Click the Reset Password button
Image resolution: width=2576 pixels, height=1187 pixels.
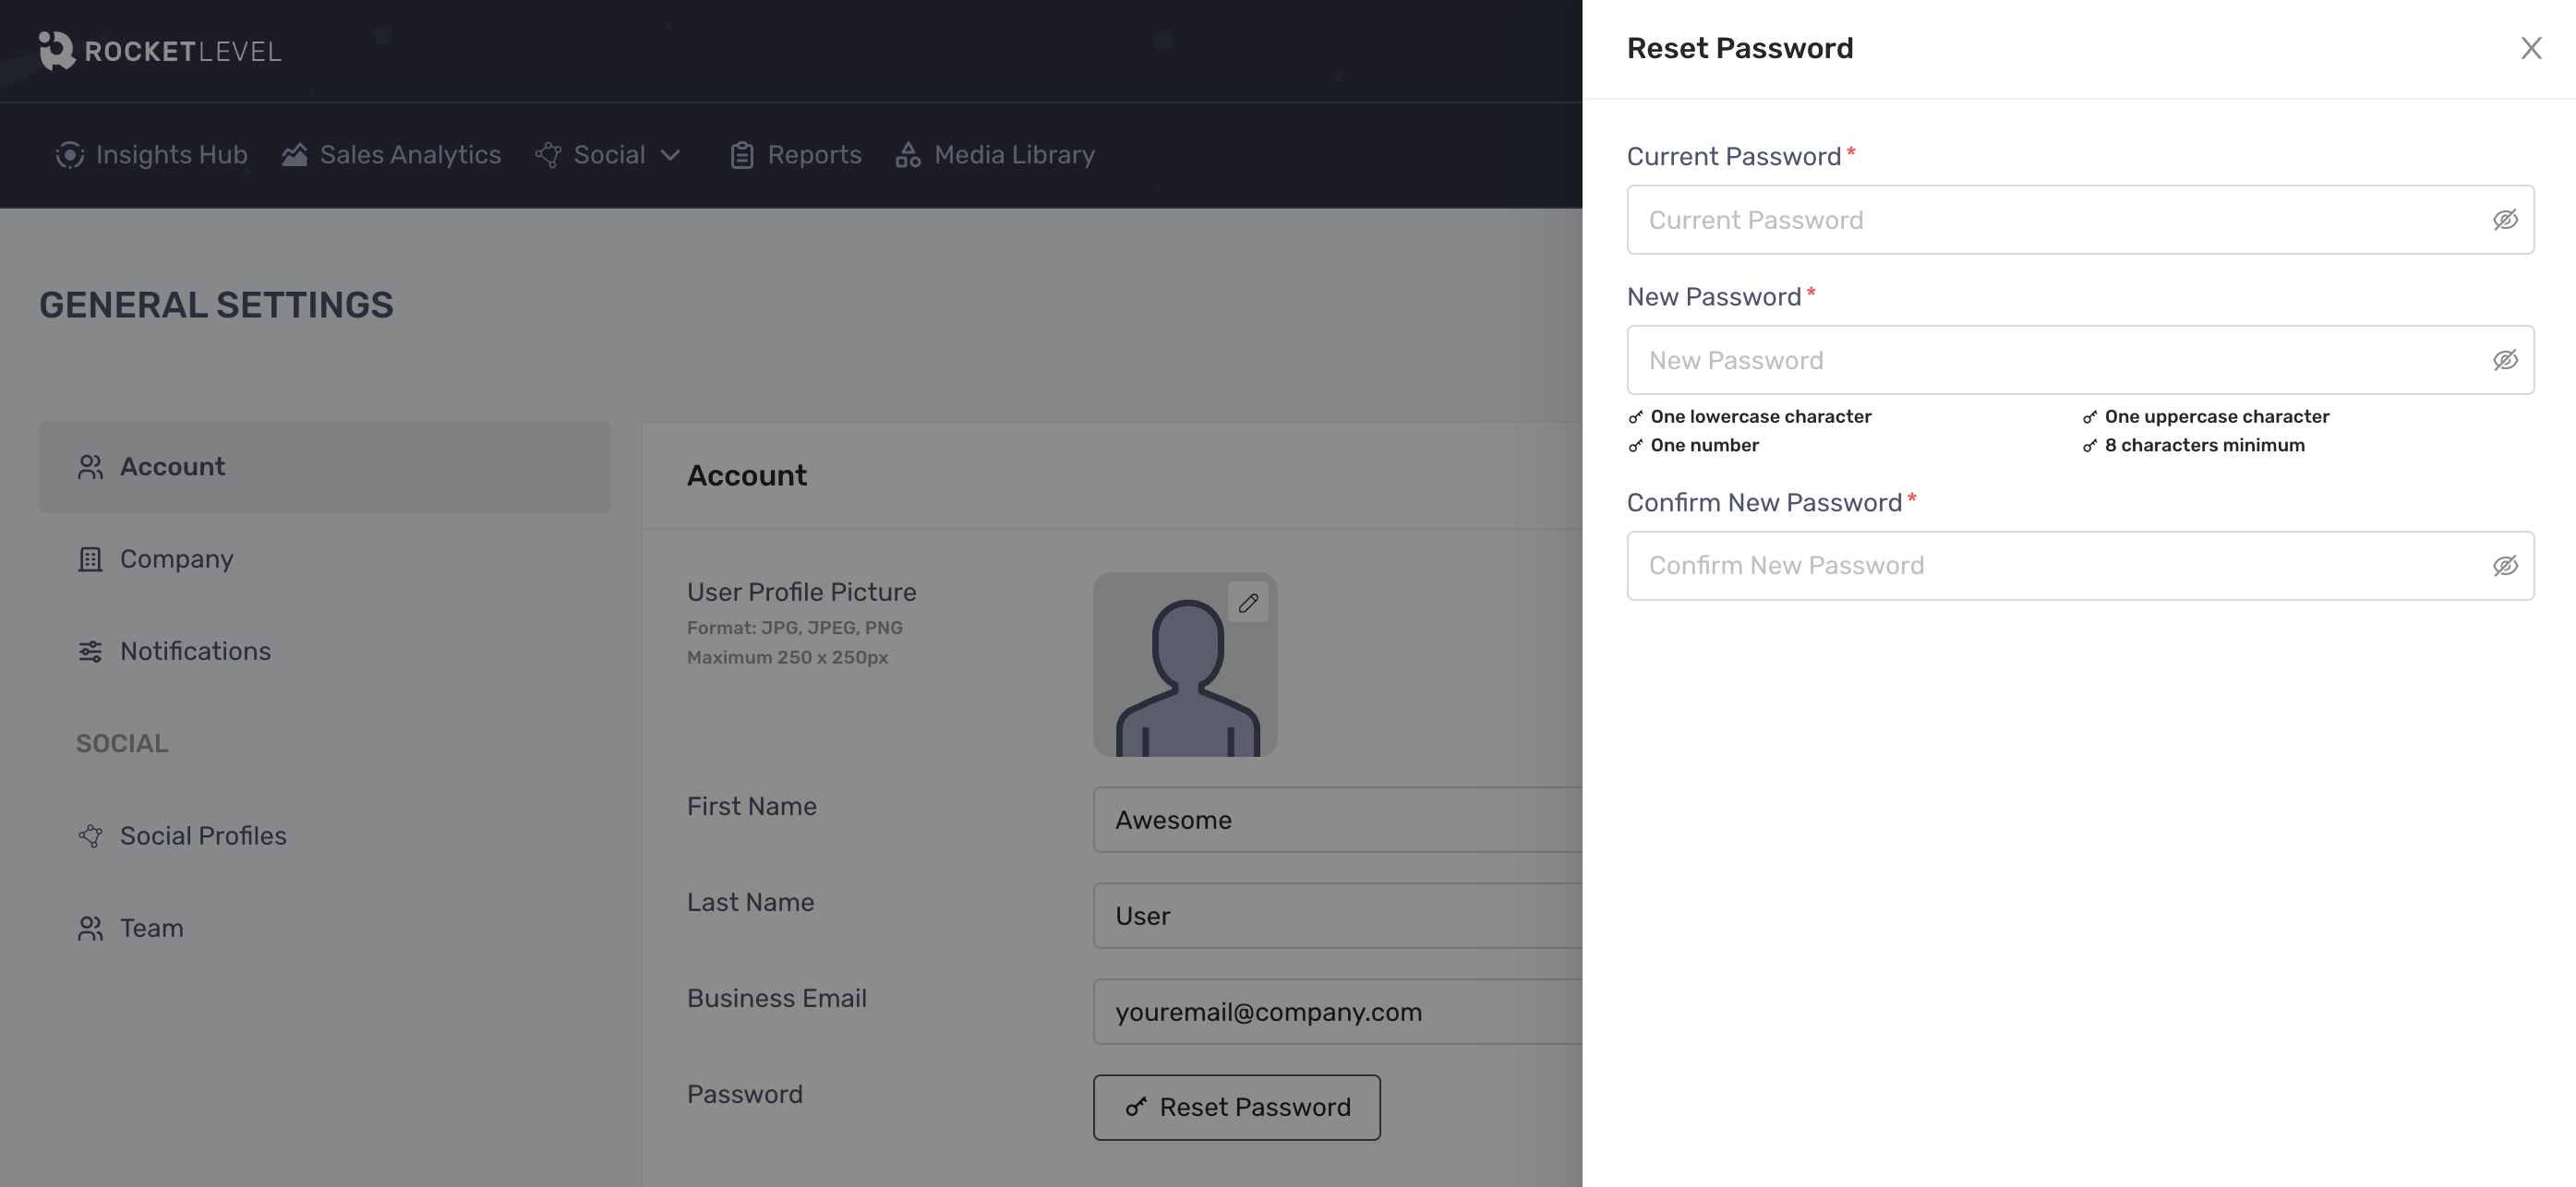coord(1237,1107)
